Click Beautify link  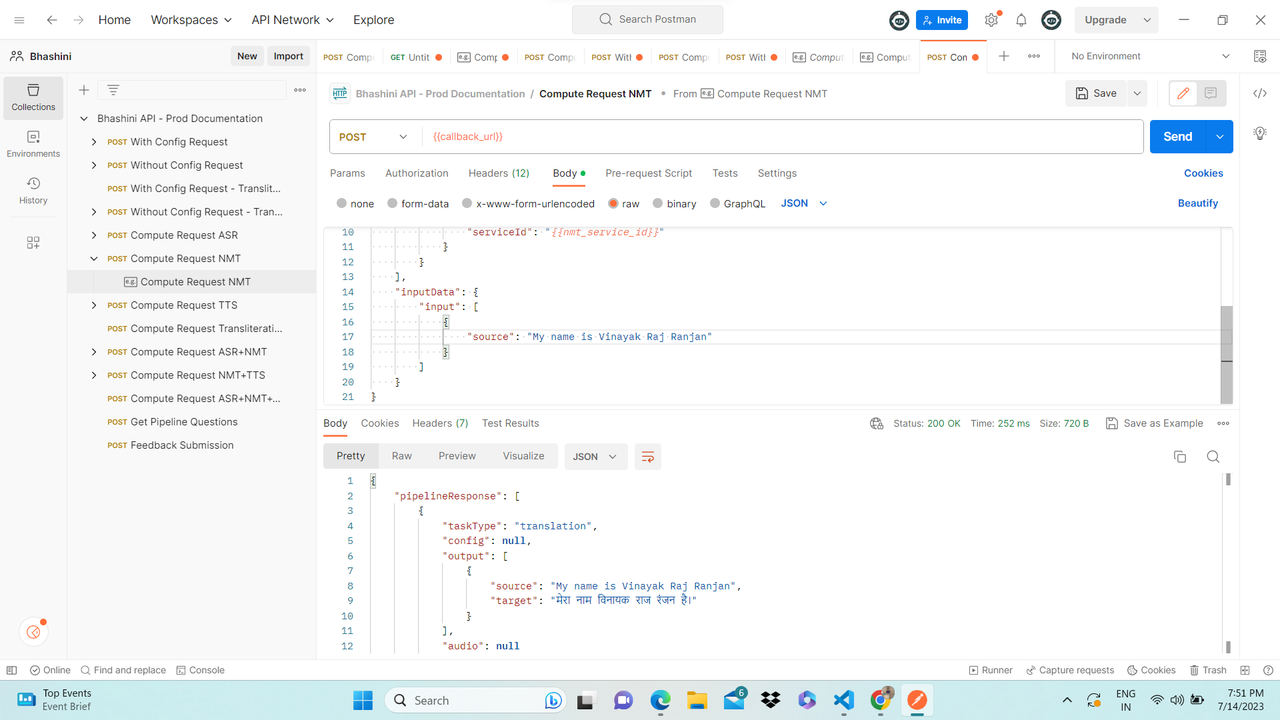(x=1198, y=203)
